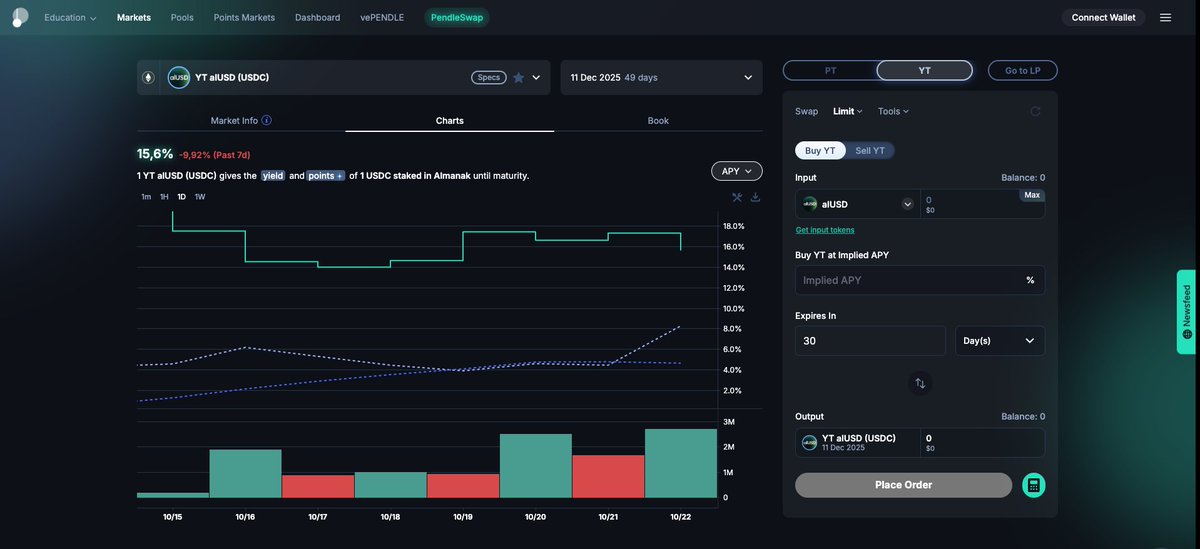Switch to the YT toggle
Image resolution: width=1200 pixels, height=549 pixels.
(924, 70)
